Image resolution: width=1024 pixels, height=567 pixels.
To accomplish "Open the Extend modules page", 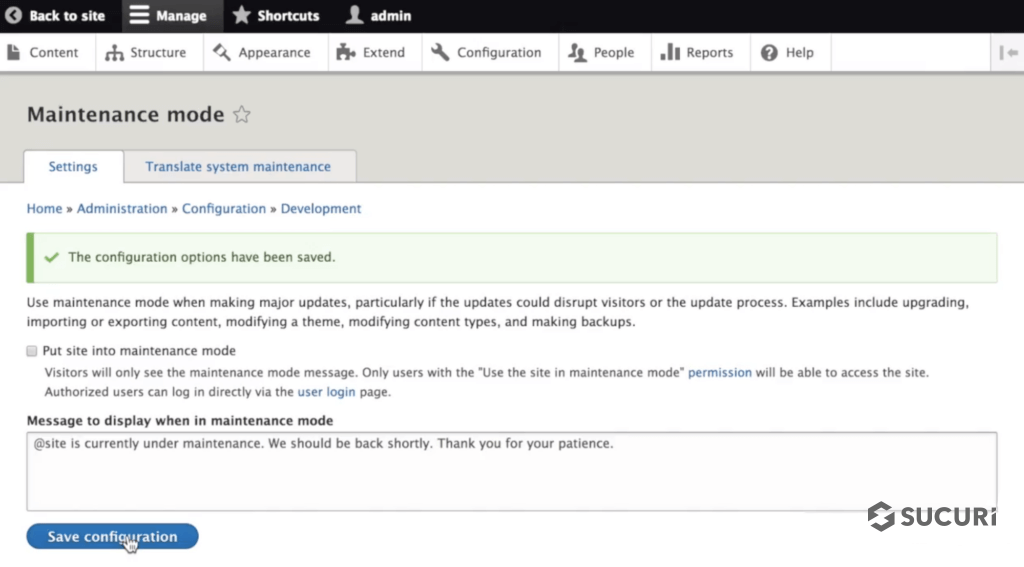I will [371, 53].
